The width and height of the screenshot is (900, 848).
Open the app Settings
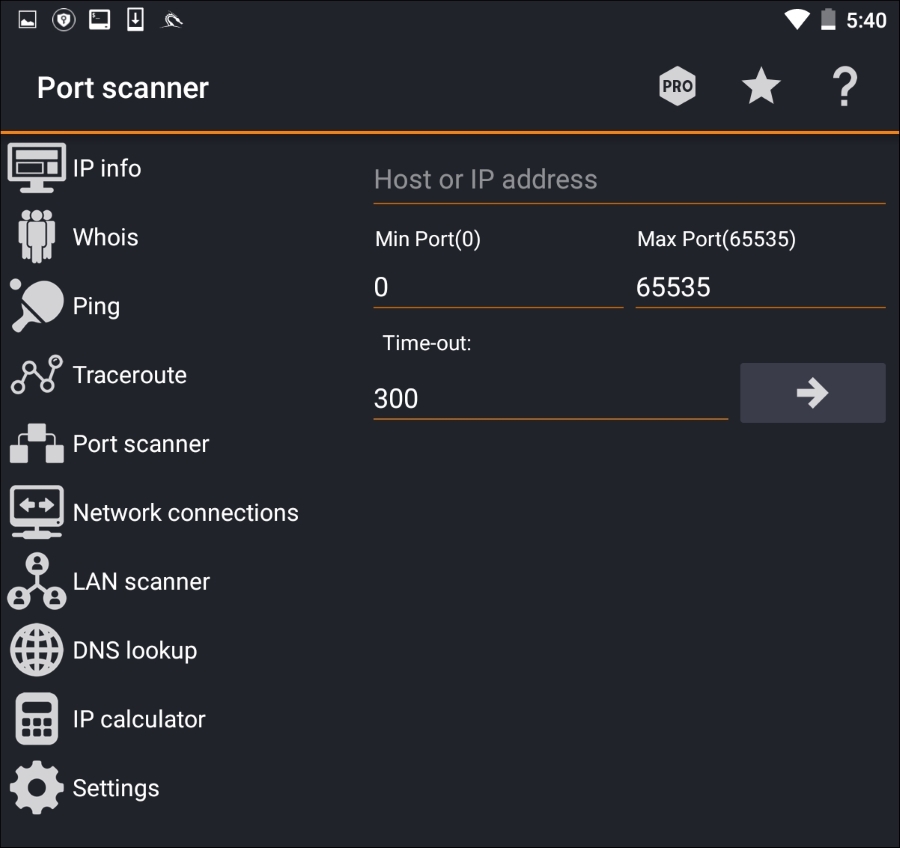click(116, 787)
